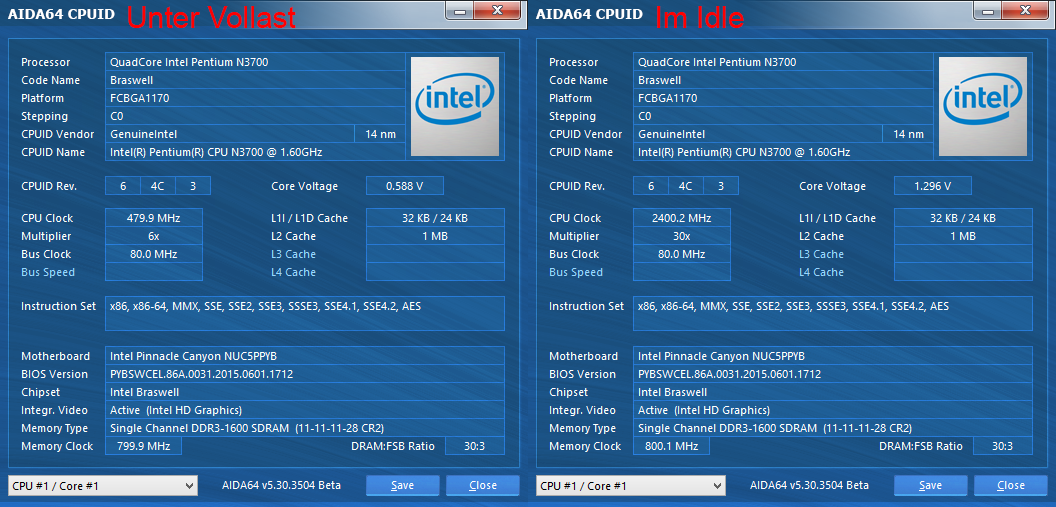Open CPU core dropdown in Im Idle window

(x=631, y=485)
